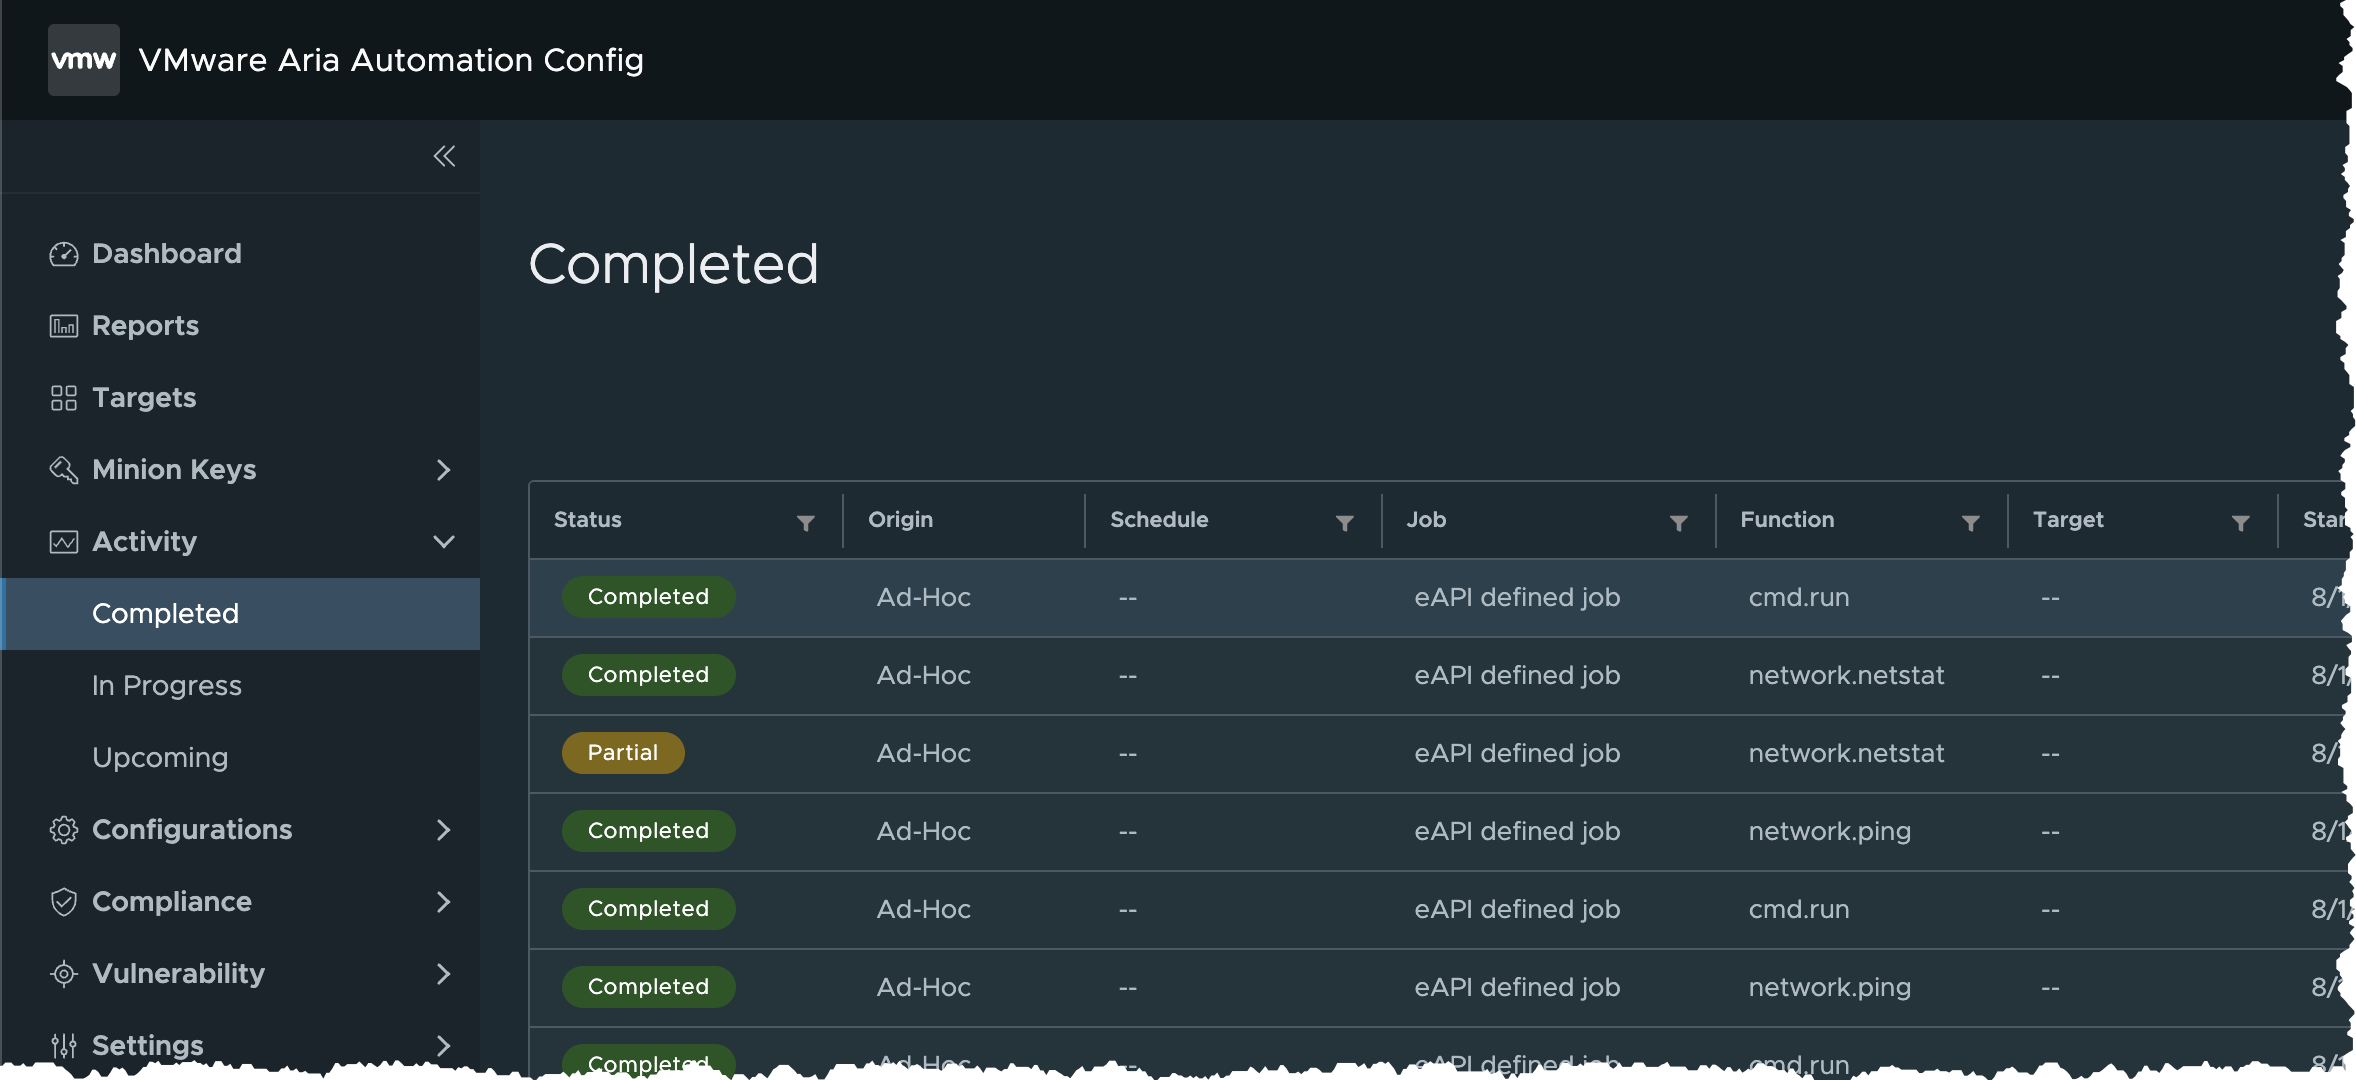Image resolution: width=2356 pixels, height=1080 pixels.
Task: Click the Minion Keys key icon
Action: coord(64,470)
